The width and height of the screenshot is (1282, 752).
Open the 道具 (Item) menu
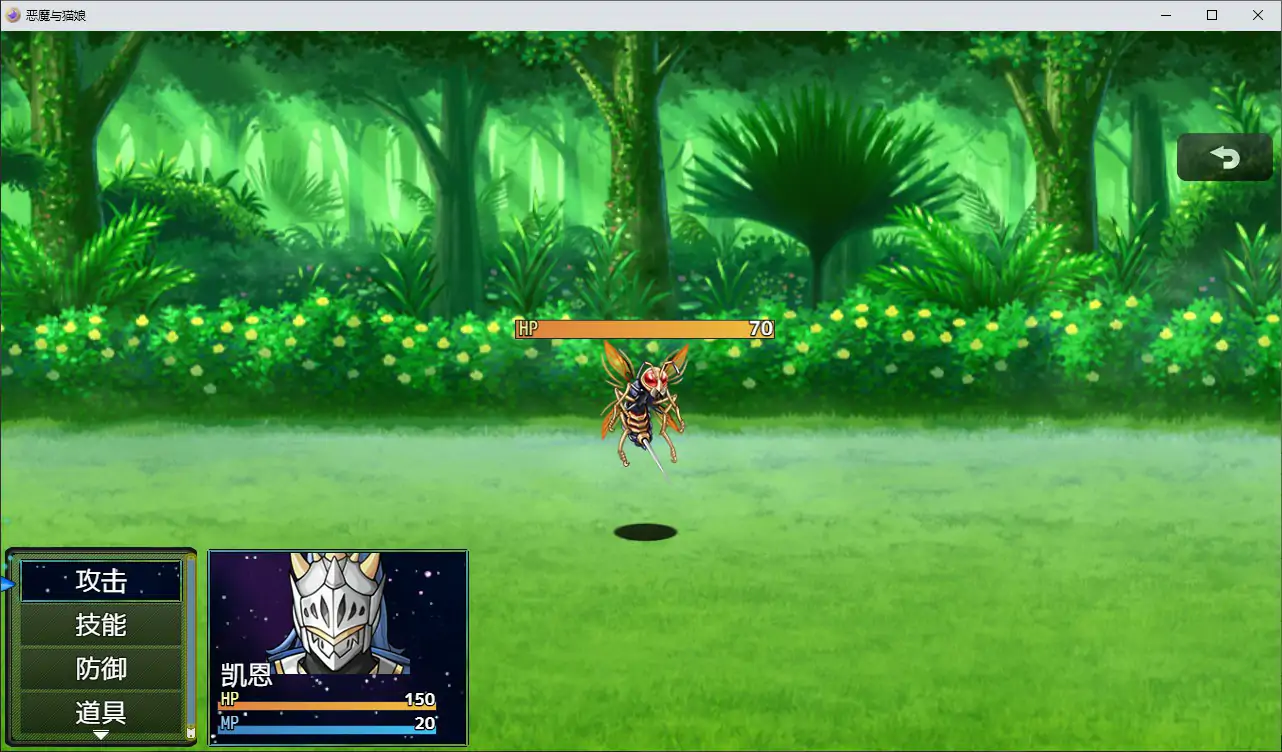click(101, 712)
